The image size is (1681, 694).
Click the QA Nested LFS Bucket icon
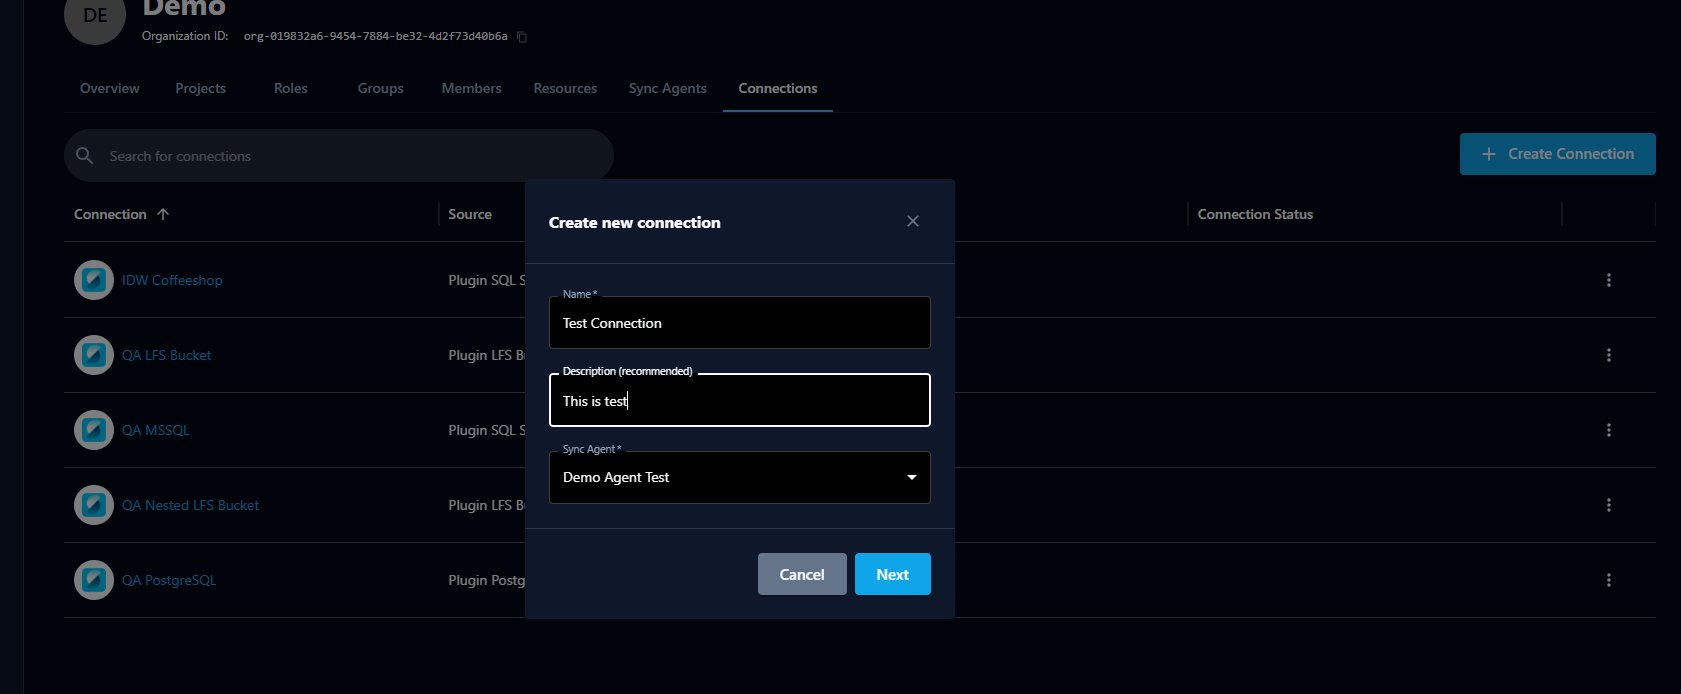94,505
